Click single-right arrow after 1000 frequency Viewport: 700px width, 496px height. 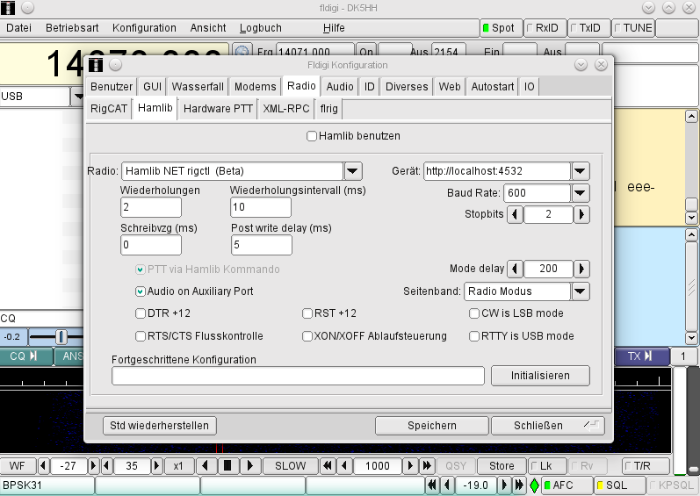click(x=410, y=466)
